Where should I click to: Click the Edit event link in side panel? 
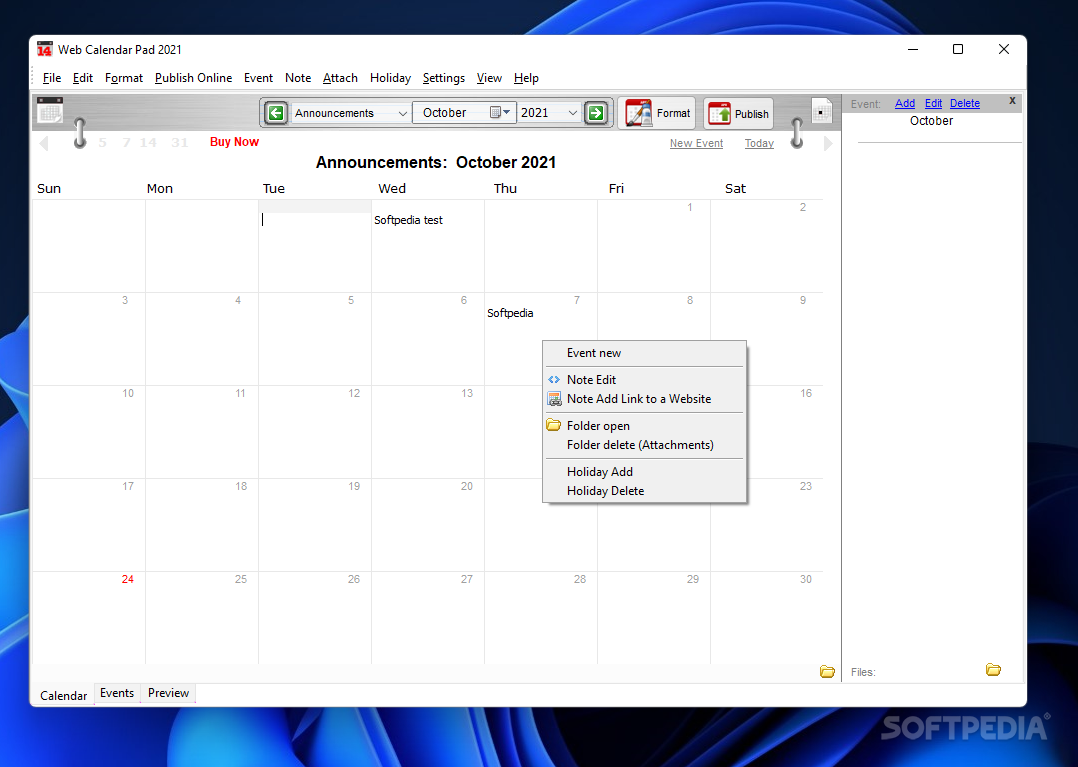pyautogui.click(x=933, y=103)
